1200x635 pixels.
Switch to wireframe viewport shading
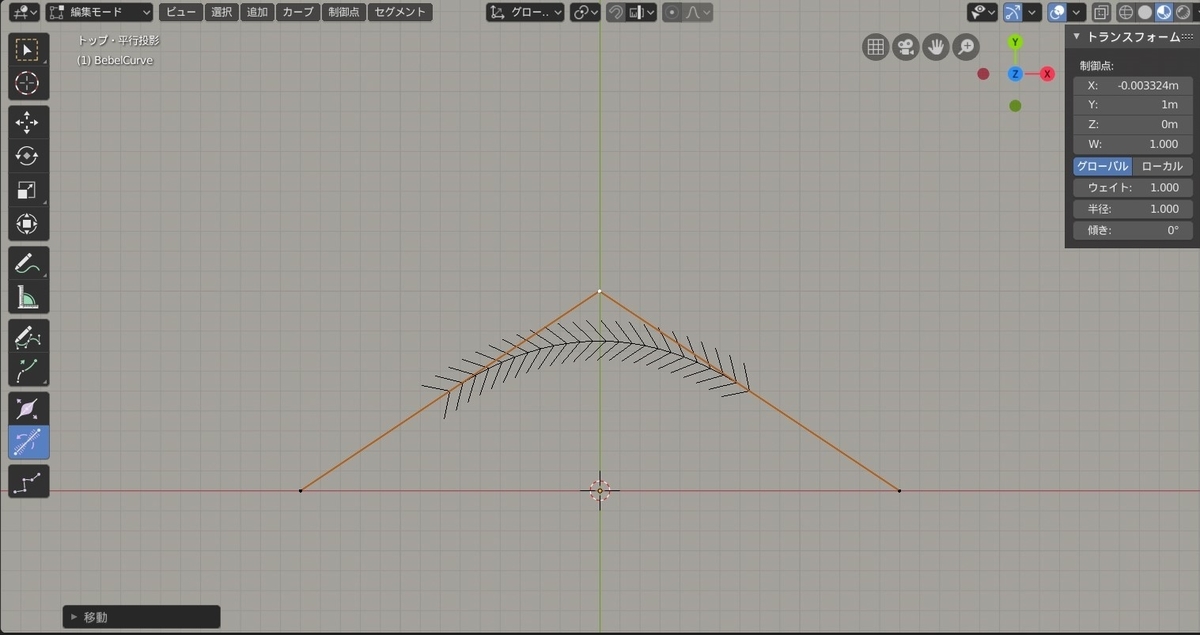pyautogui.click(x=1125, y=13)
